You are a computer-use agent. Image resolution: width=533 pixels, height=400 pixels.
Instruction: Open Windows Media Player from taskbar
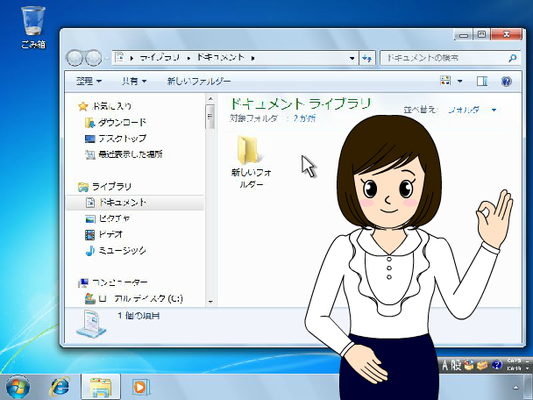[x=140, y=387]
